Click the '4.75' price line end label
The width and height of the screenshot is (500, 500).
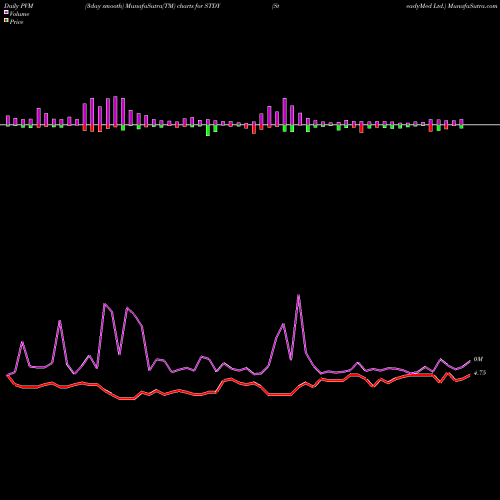point(480,373)
